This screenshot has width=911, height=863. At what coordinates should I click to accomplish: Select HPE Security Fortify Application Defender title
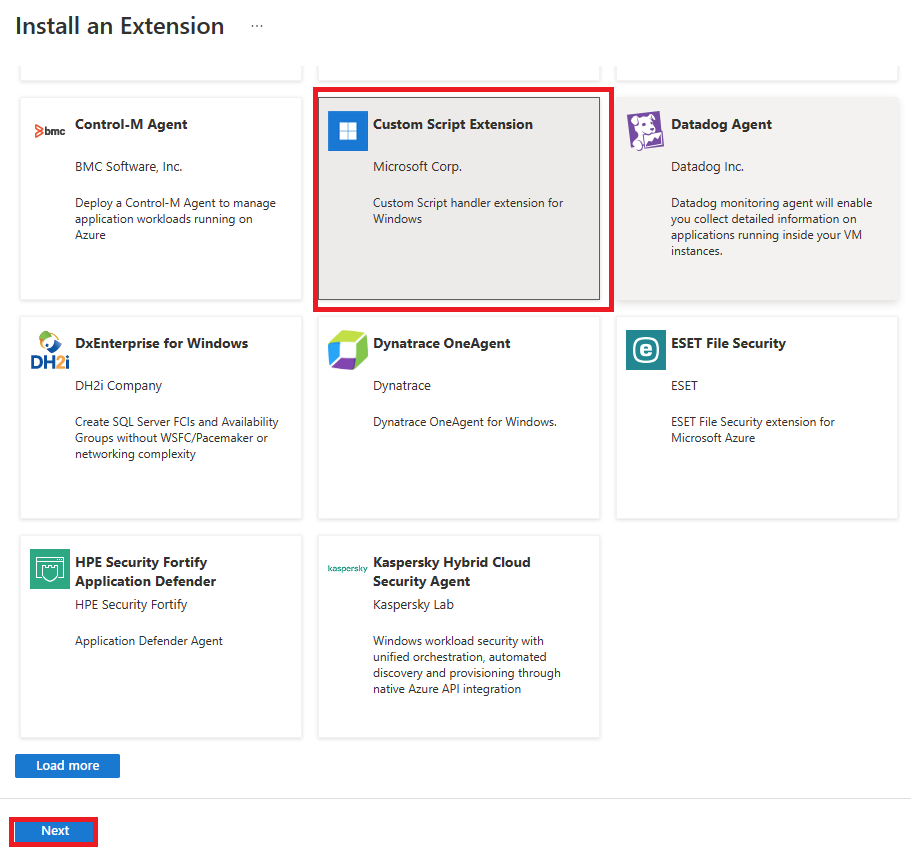click(x=145, y=572)
